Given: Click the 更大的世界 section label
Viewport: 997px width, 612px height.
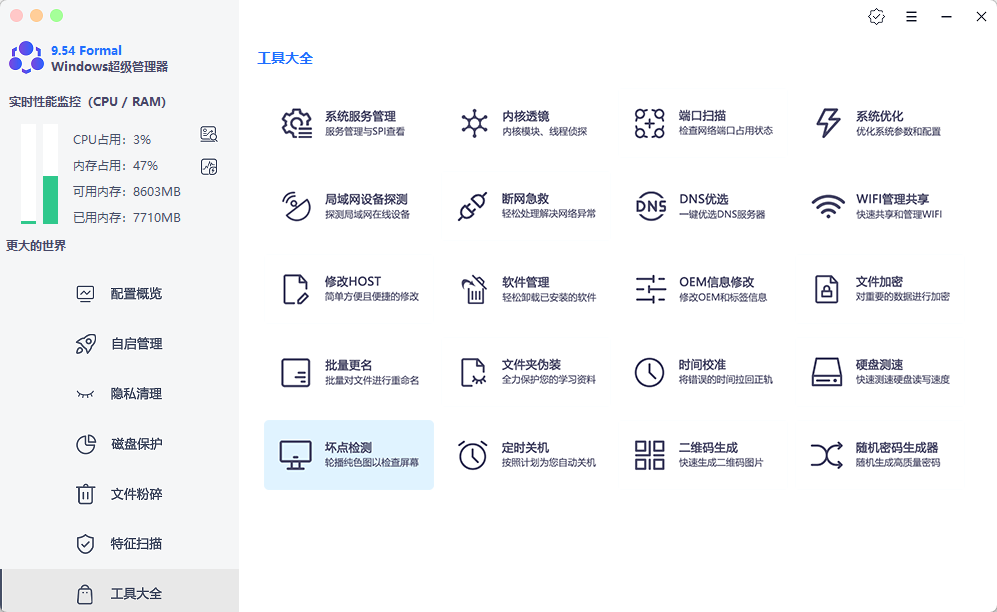Looking at the screenshot, I should [x=36, y=246].
